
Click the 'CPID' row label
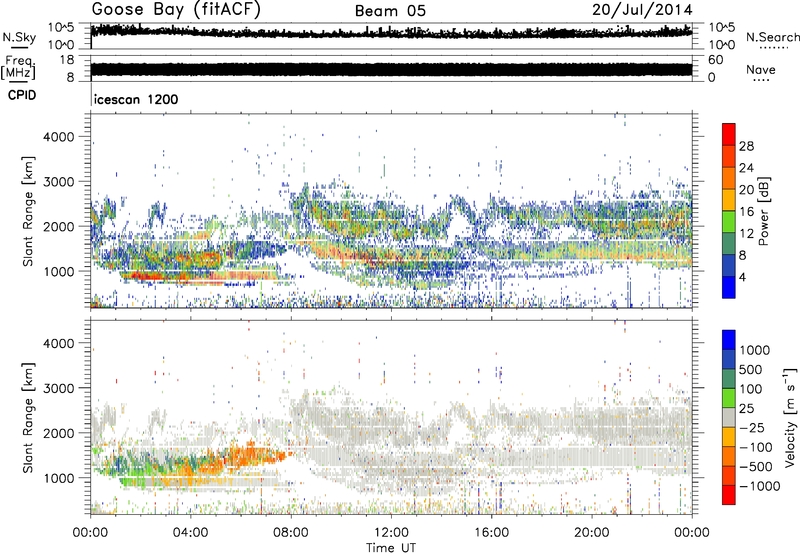tap(22, 95)
